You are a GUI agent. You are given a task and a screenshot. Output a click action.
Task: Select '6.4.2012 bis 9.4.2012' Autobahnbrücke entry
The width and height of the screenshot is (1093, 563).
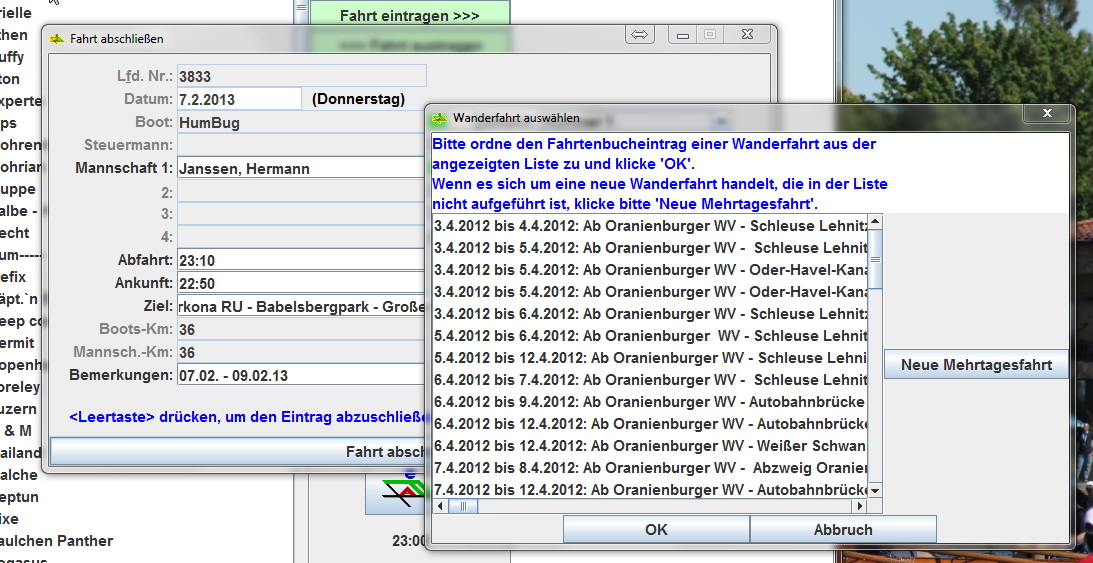pyautogui.click(x=650, y=401)
